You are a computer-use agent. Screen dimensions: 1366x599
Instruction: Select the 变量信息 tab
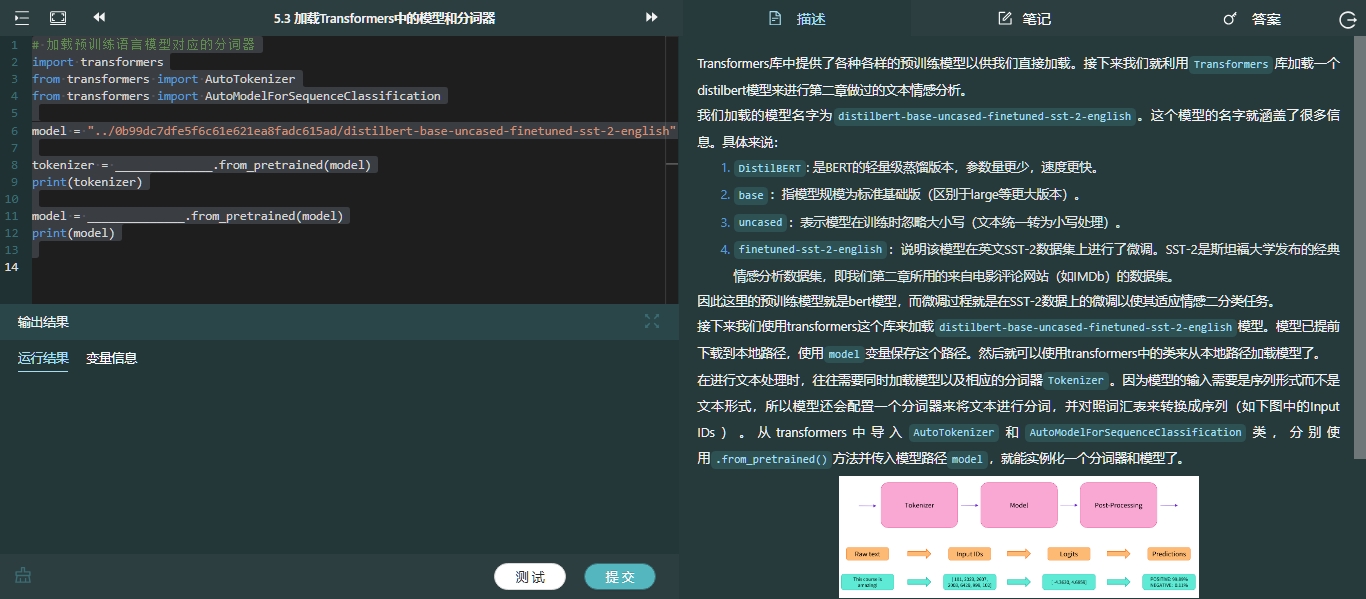point(111,358)
